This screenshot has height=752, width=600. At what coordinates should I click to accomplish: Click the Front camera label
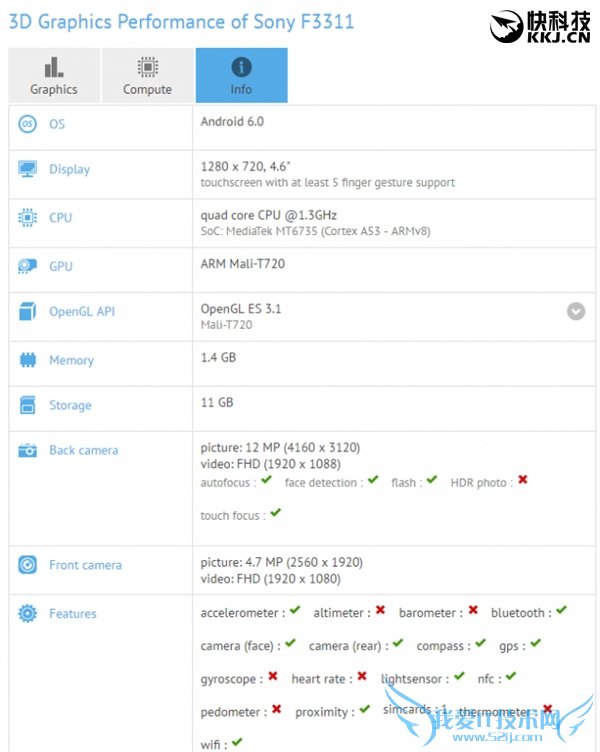(x=85, y=565)
